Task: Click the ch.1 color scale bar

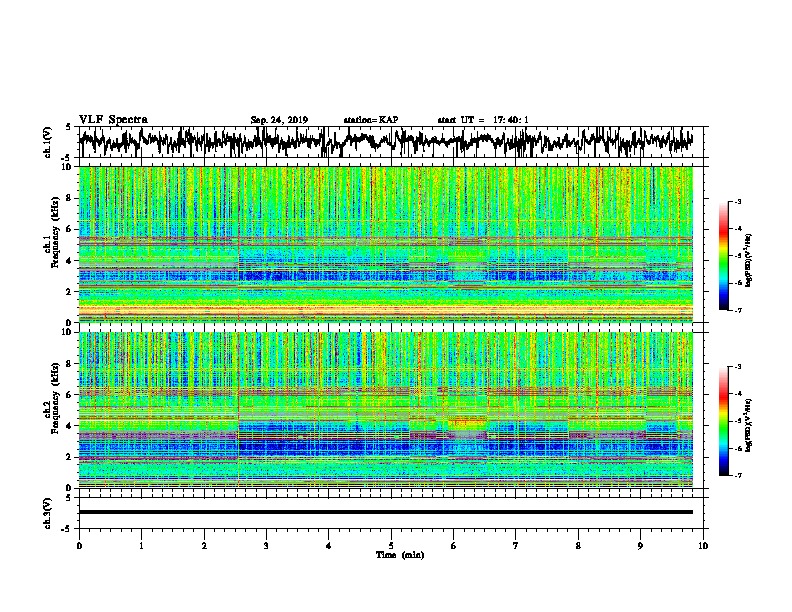Action: (723, 256)
